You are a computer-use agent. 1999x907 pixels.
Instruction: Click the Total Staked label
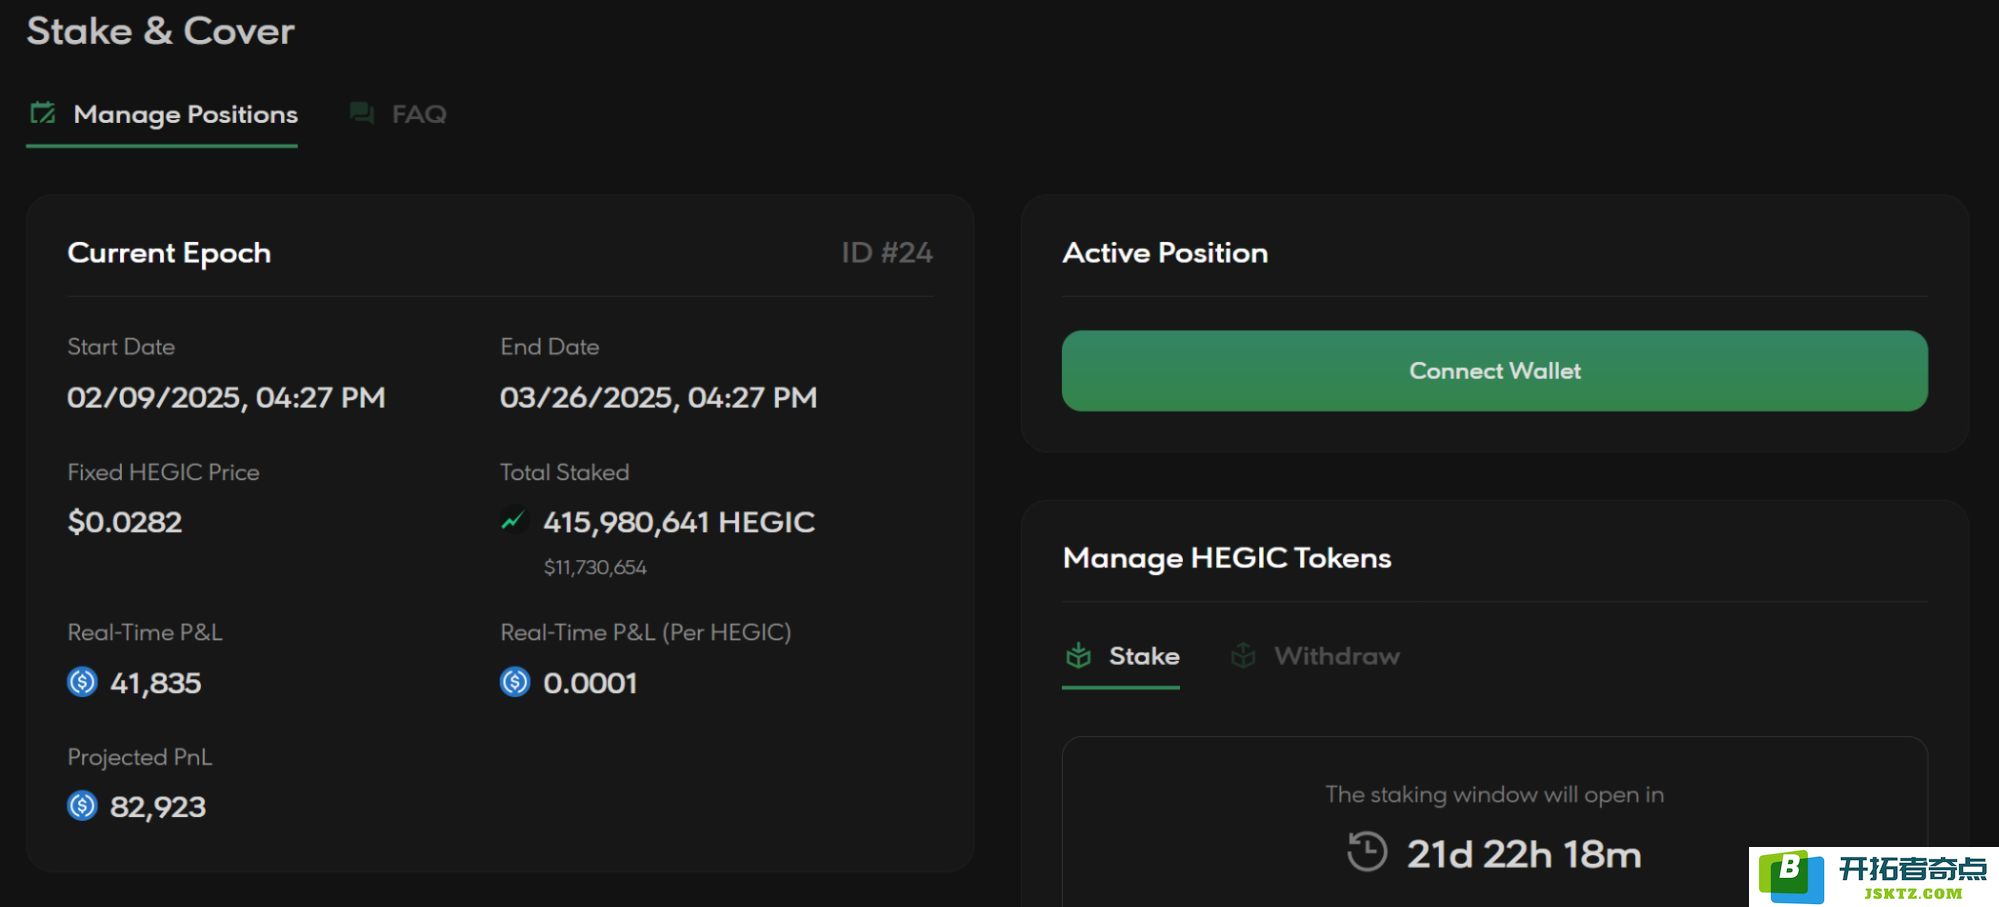(565, 473)
